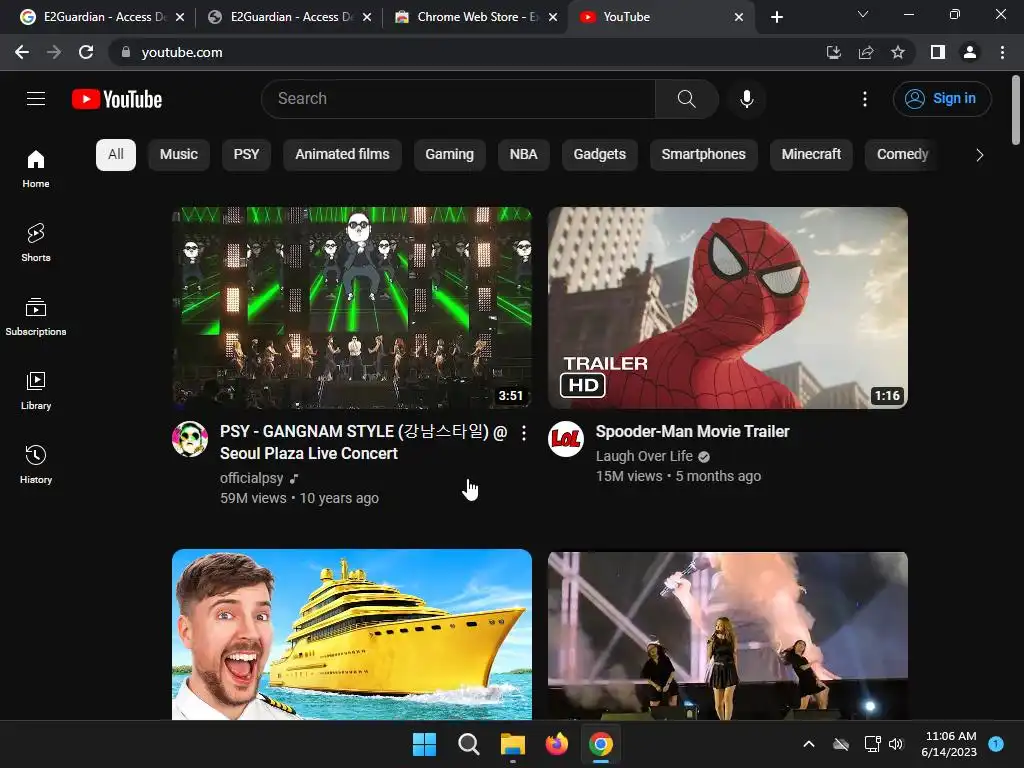
Task: Go forward in browser
Action: coord(54,52)
